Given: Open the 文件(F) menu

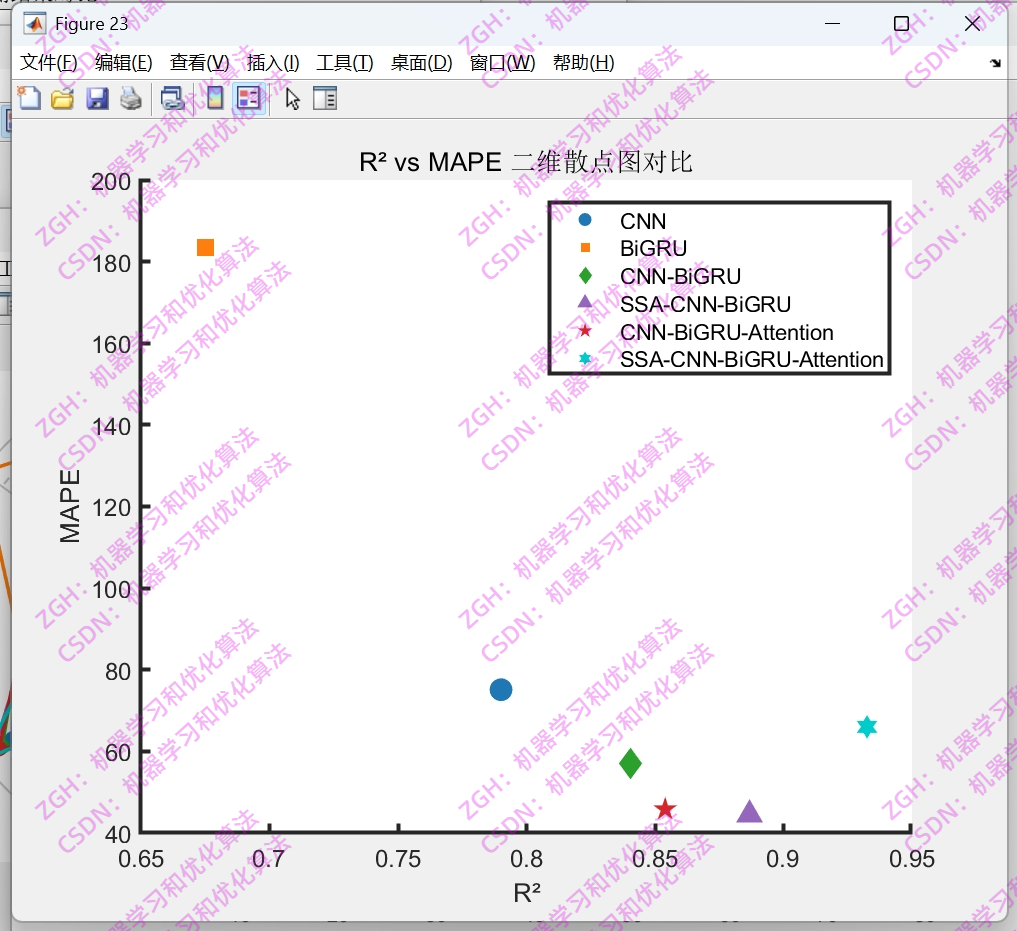Looking at the screenshot, I should tap(49, 63).
